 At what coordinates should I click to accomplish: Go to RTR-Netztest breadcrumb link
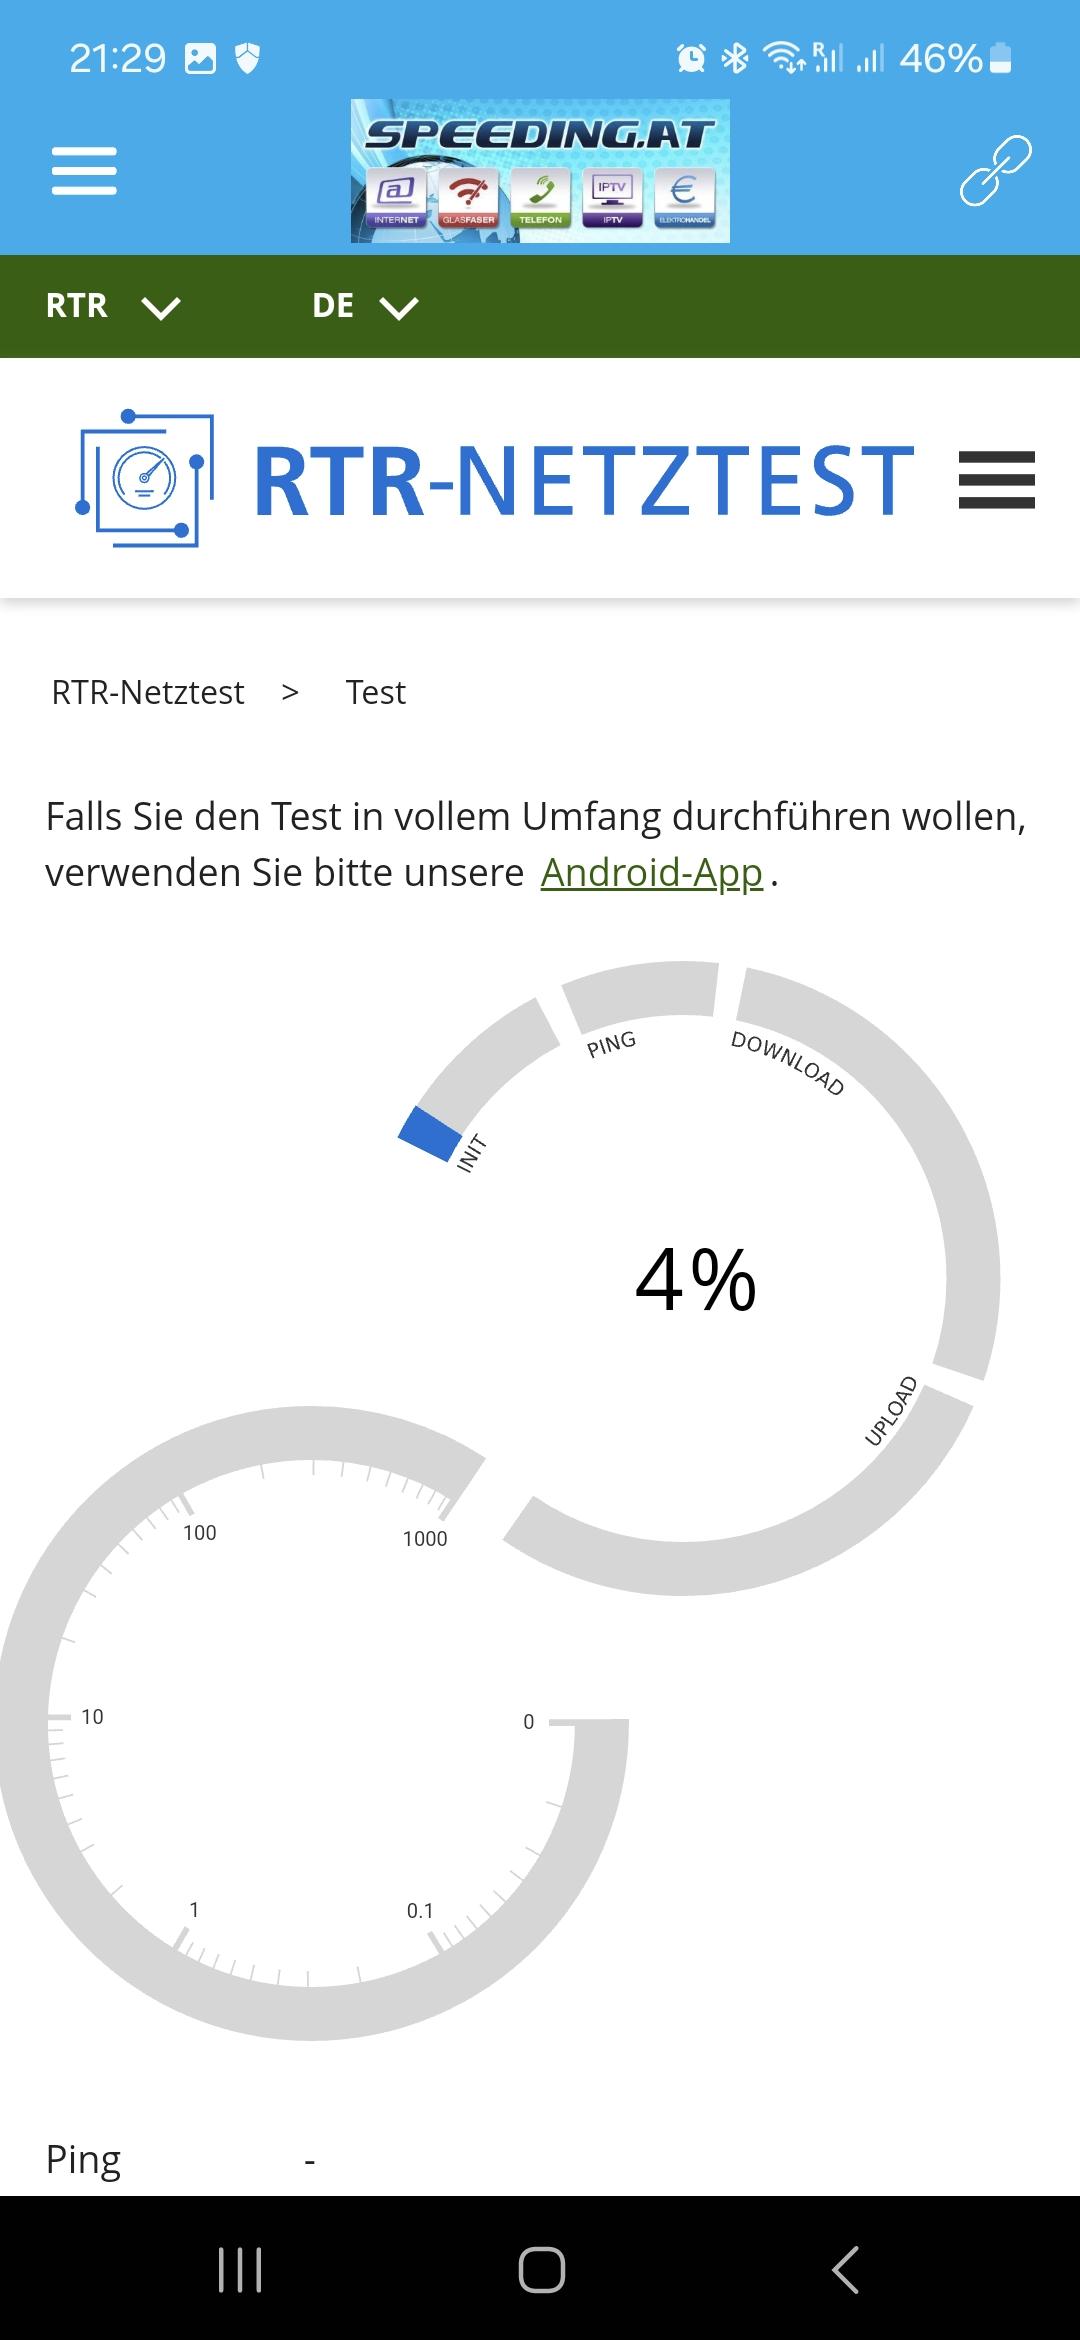tap(148, 692)
